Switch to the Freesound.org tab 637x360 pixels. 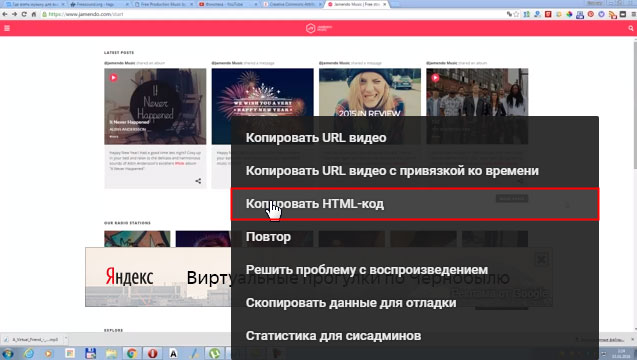pyautogui.click(x=98, y=4)
